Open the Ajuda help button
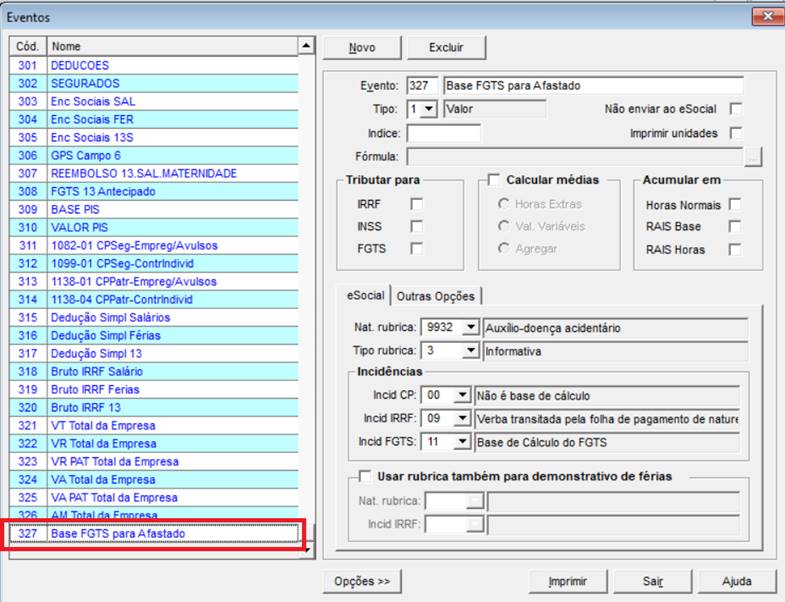Screen dimensions: 785x602 click(735, 581)
